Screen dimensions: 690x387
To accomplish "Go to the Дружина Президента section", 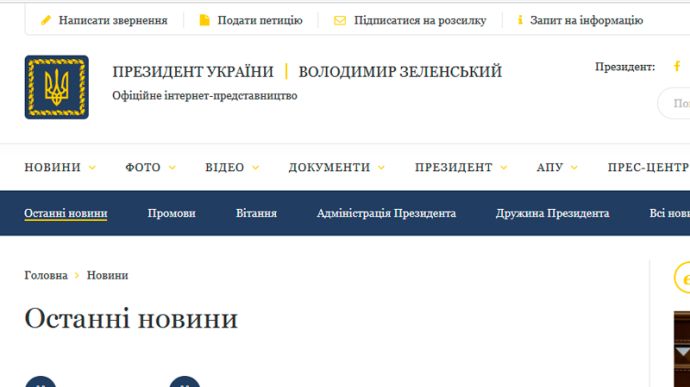I will click(x=552, y=213).
